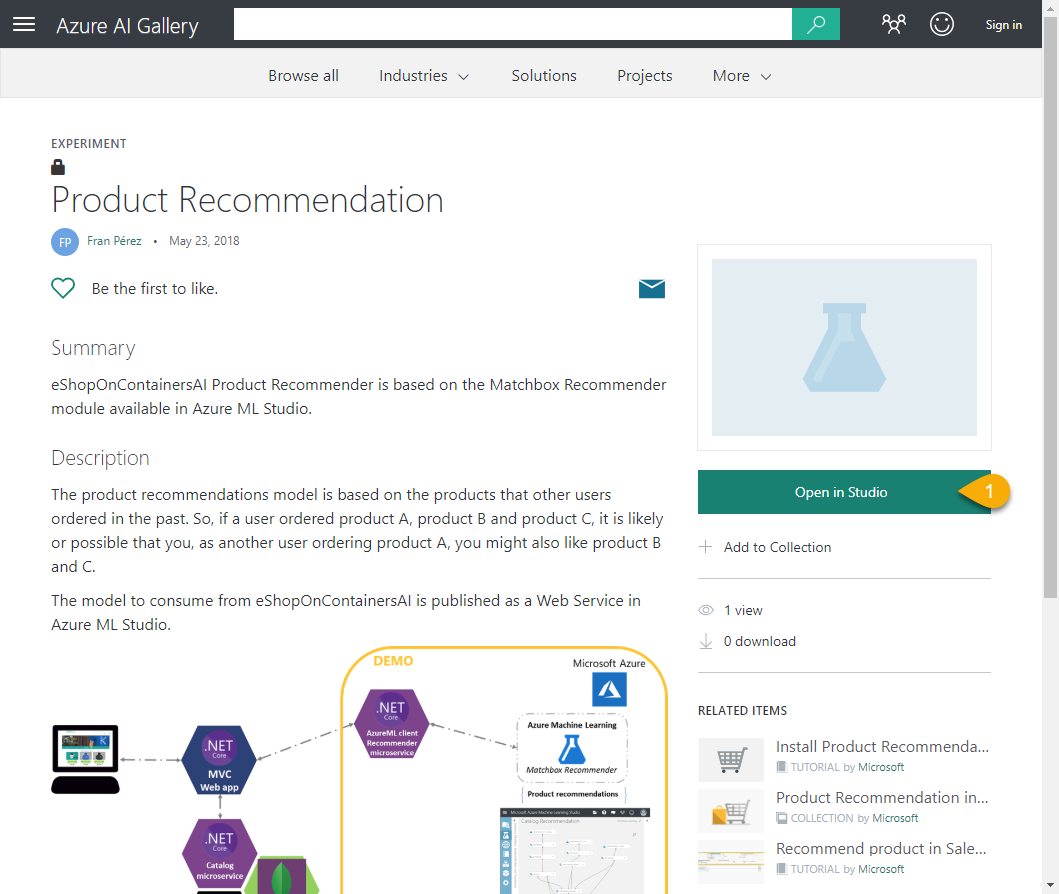1059x894 pixels.
Task: Click the envelope email share icon
Action: click(652, 288)
